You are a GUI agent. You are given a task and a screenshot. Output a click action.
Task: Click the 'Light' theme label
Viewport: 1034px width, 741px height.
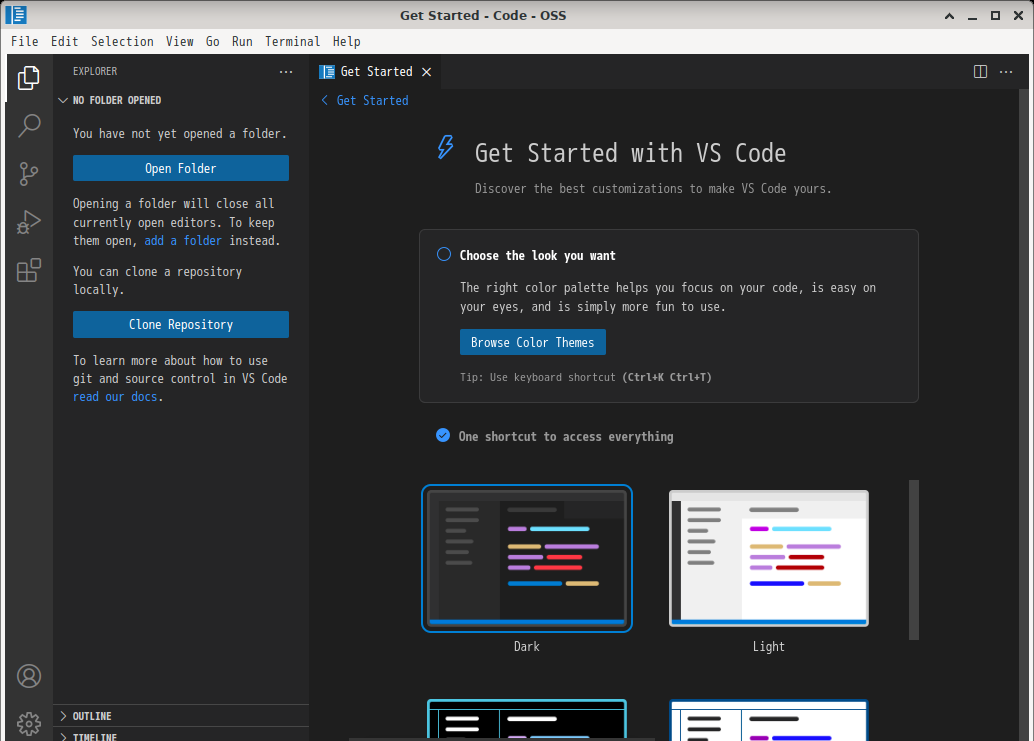[x=768, y=647]
